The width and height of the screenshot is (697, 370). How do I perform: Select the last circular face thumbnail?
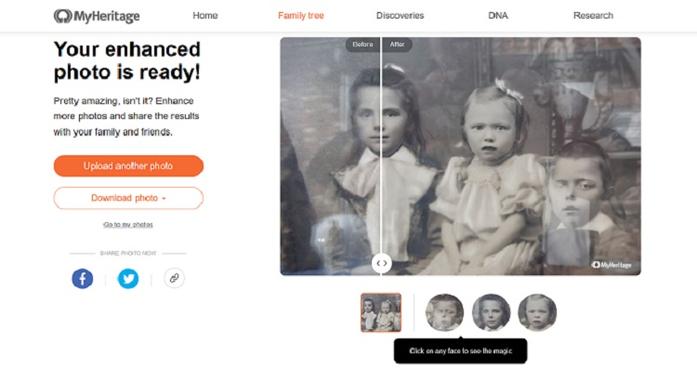click(x=537, y=313)
